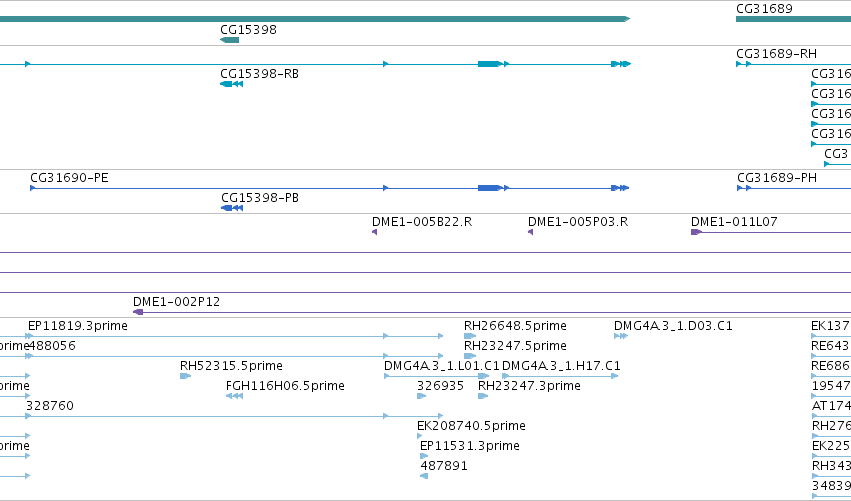This screenshot has width=851, height=501.
Task: Click the FGH116H06.5prime EST arrows glyph
Action: [x=234, y=396]
